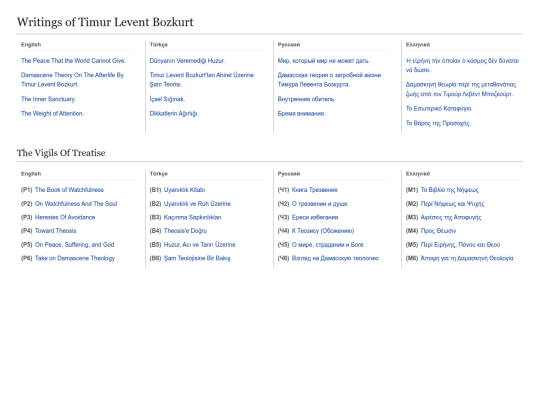Select 'The Vigils Of Treatise' heading
Viewport: 540px width, 405px height.
pyautogui.click(x=61, y=153)
